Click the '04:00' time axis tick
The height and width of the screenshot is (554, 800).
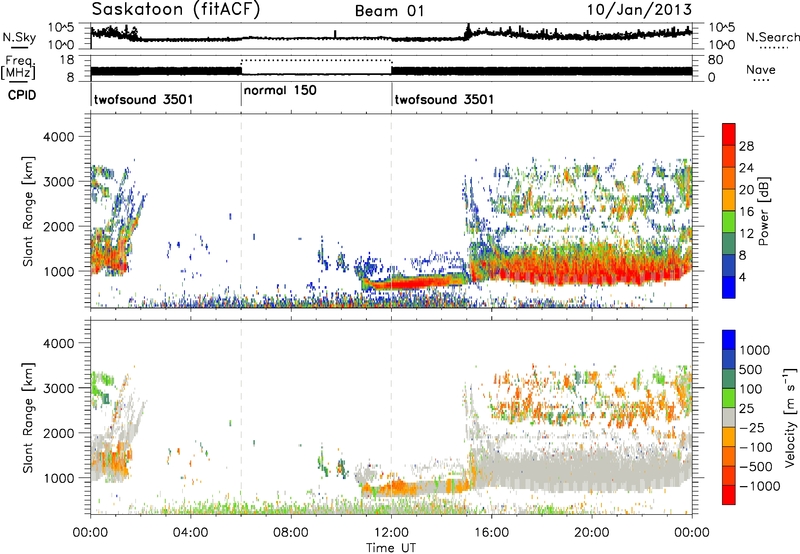[190, 533]
